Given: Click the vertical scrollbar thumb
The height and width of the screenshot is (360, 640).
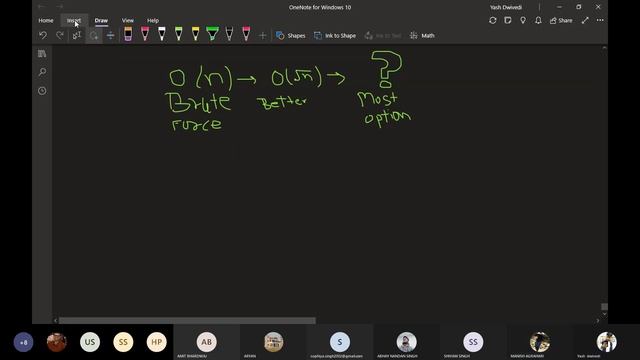Looking at the screenshot, I should 604,307.
